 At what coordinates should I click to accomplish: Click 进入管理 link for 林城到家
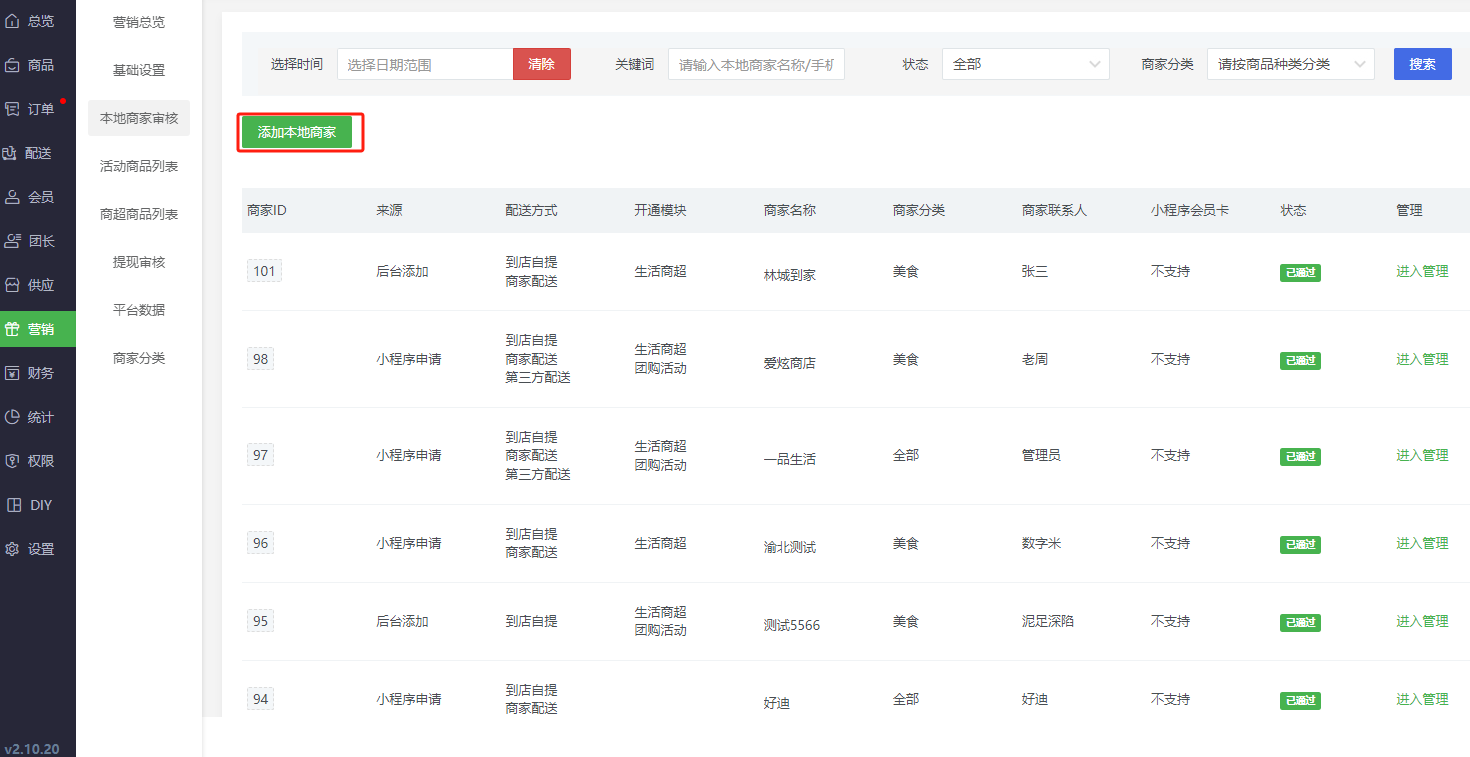coord(1422,271)
